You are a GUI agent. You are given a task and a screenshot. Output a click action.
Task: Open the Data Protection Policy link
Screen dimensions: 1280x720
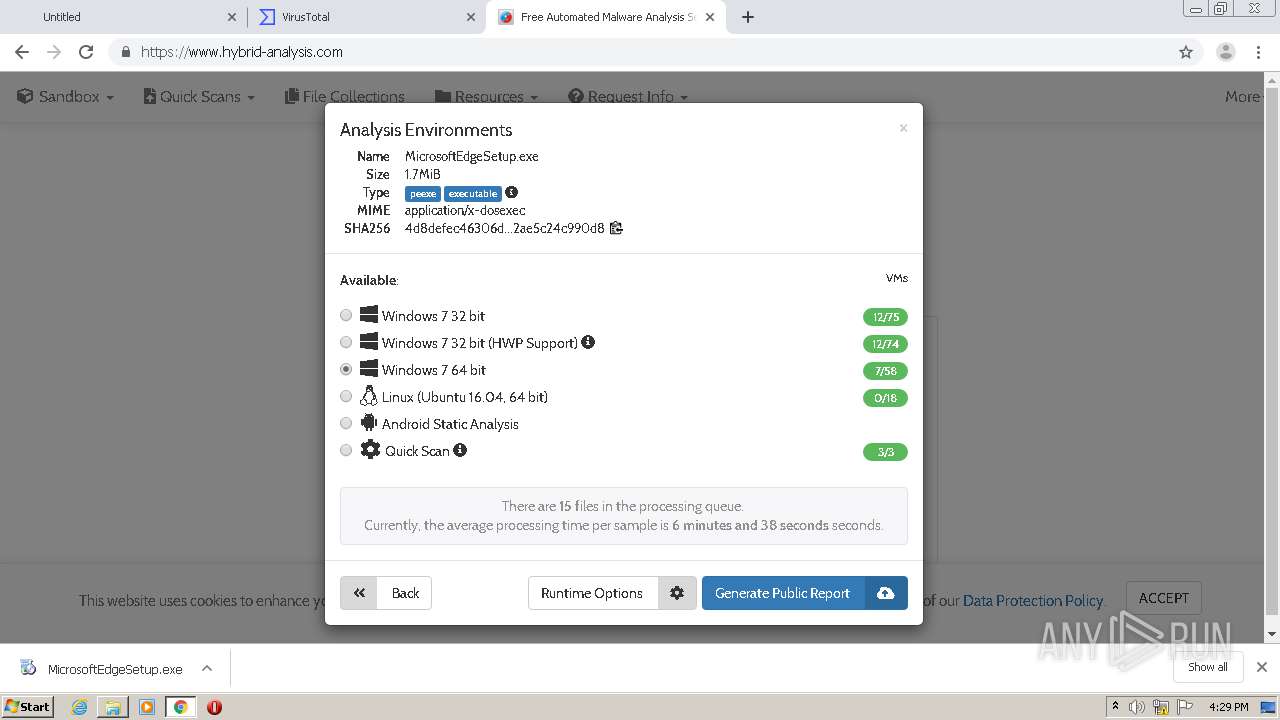pos(1033,600)
